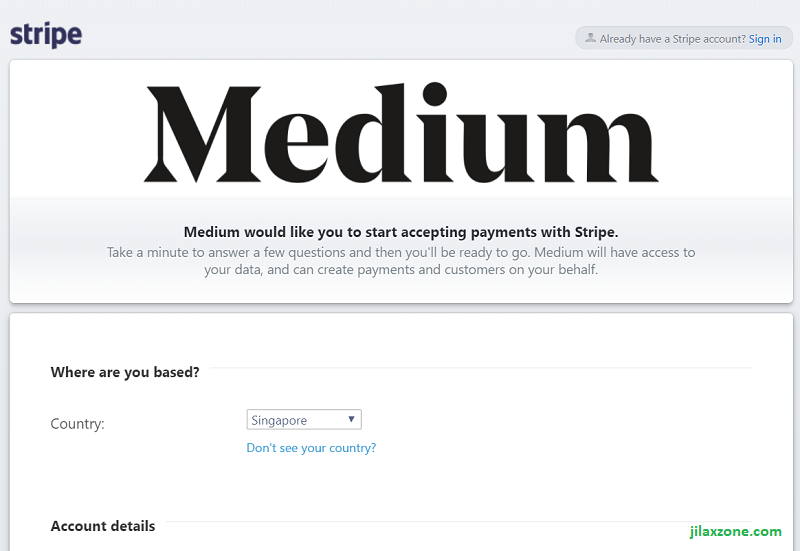Click the user silhouette icon beside sign-in text
The image size is (800, 551).
point(590,38)
